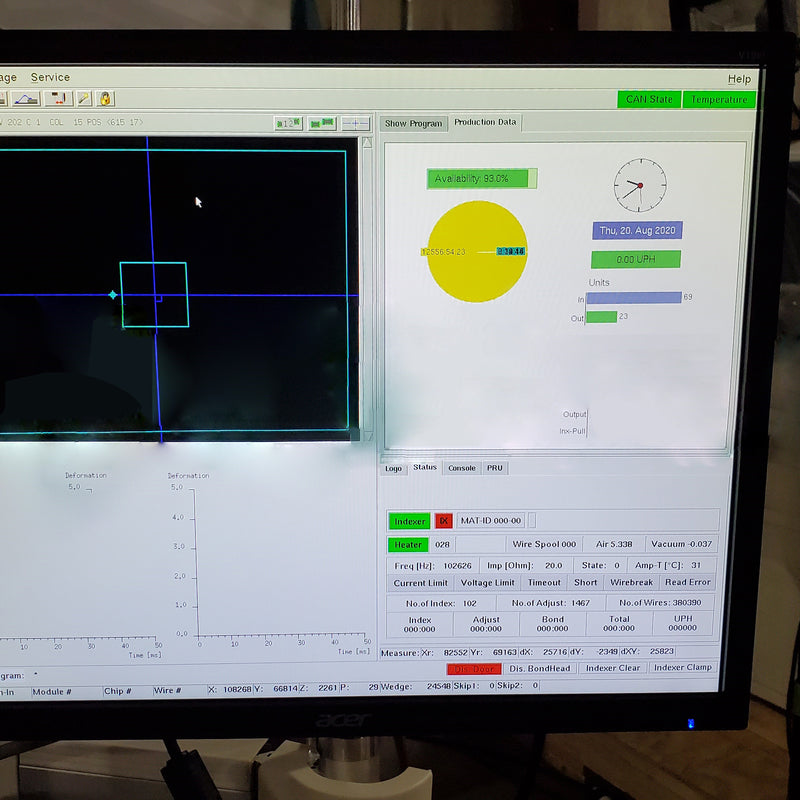
Task: Click the green chips view icon
Action: click(322, 123)
